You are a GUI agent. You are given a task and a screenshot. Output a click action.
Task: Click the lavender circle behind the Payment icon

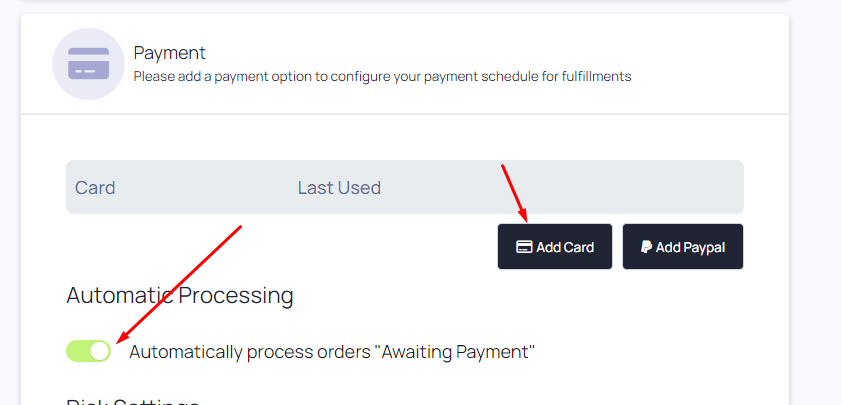[x=89, y=64]
